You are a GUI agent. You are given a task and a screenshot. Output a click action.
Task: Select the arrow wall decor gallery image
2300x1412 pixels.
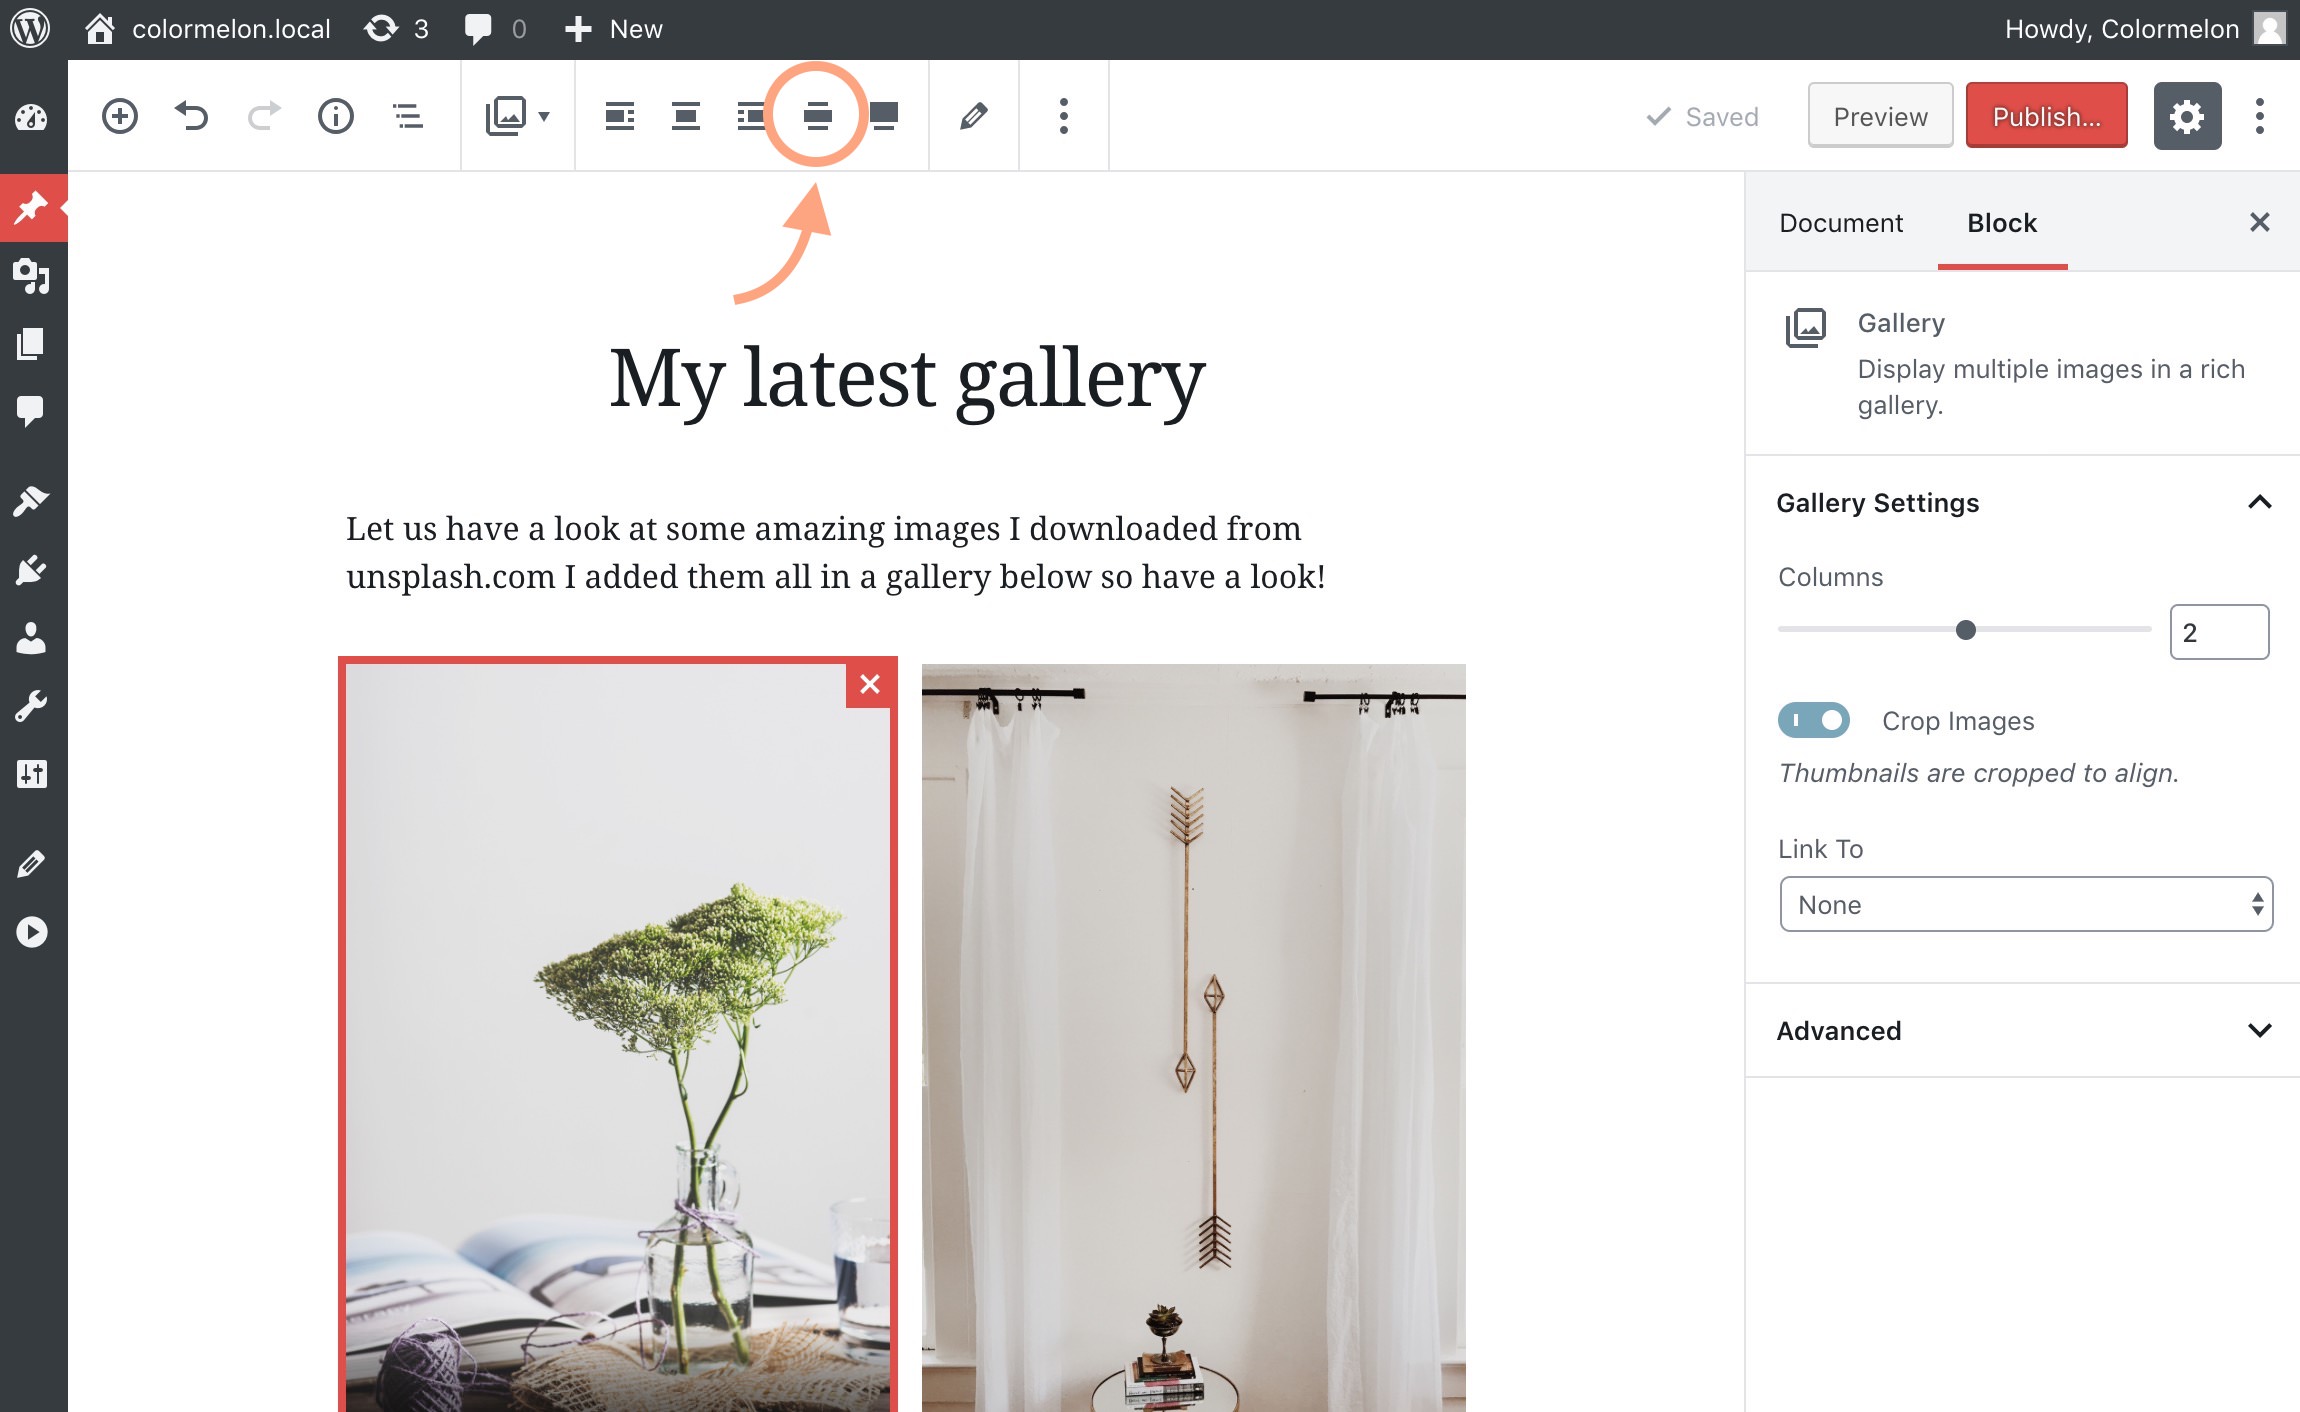[x=1193, y=1038]
